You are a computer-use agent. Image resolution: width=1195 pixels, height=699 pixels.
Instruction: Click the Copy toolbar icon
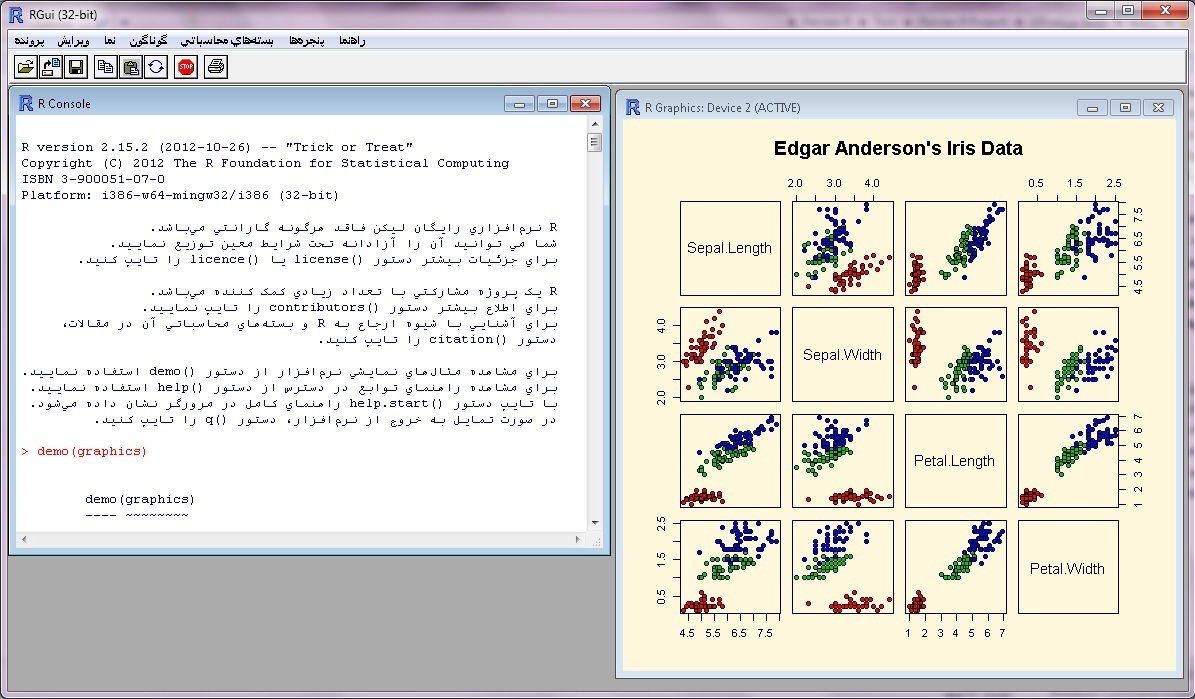coord(105,67)
